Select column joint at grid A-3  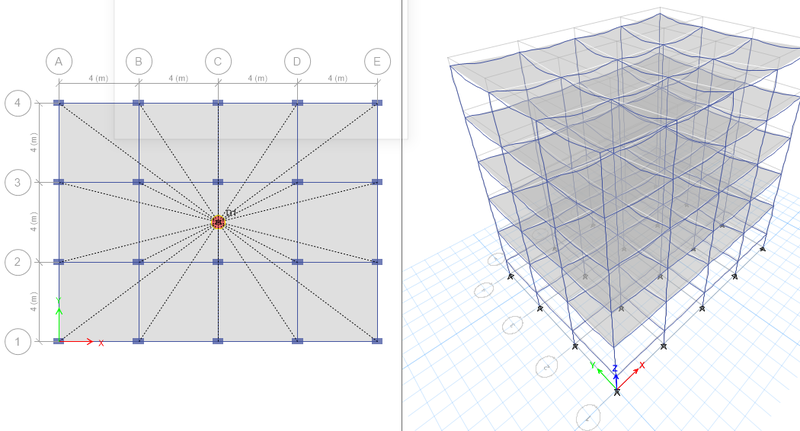pos(59,182)
